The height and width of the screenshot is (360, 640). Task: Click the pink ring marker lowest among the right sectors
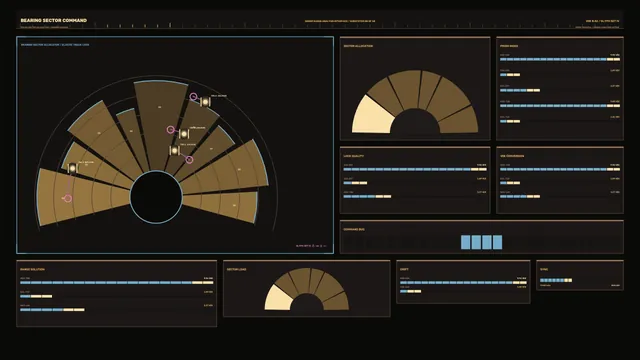pos(189,160)
